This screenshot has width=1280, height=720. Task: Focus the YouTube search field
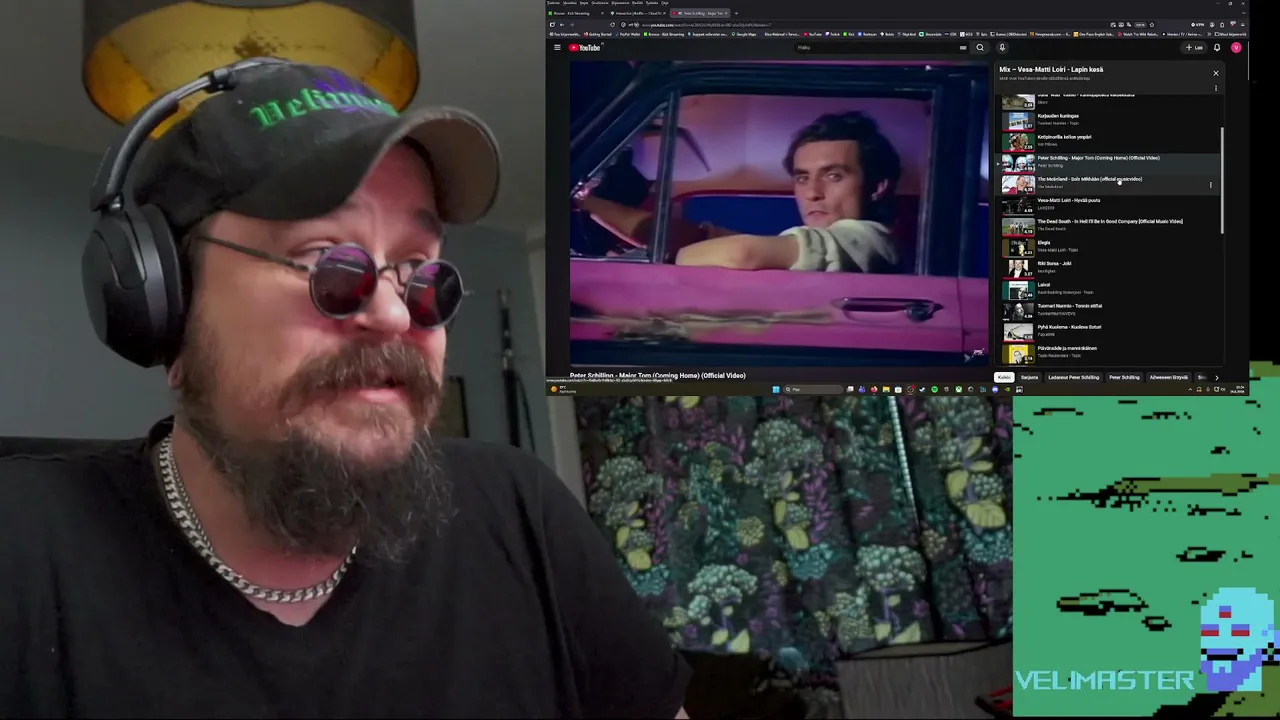[x=878, y=47]
